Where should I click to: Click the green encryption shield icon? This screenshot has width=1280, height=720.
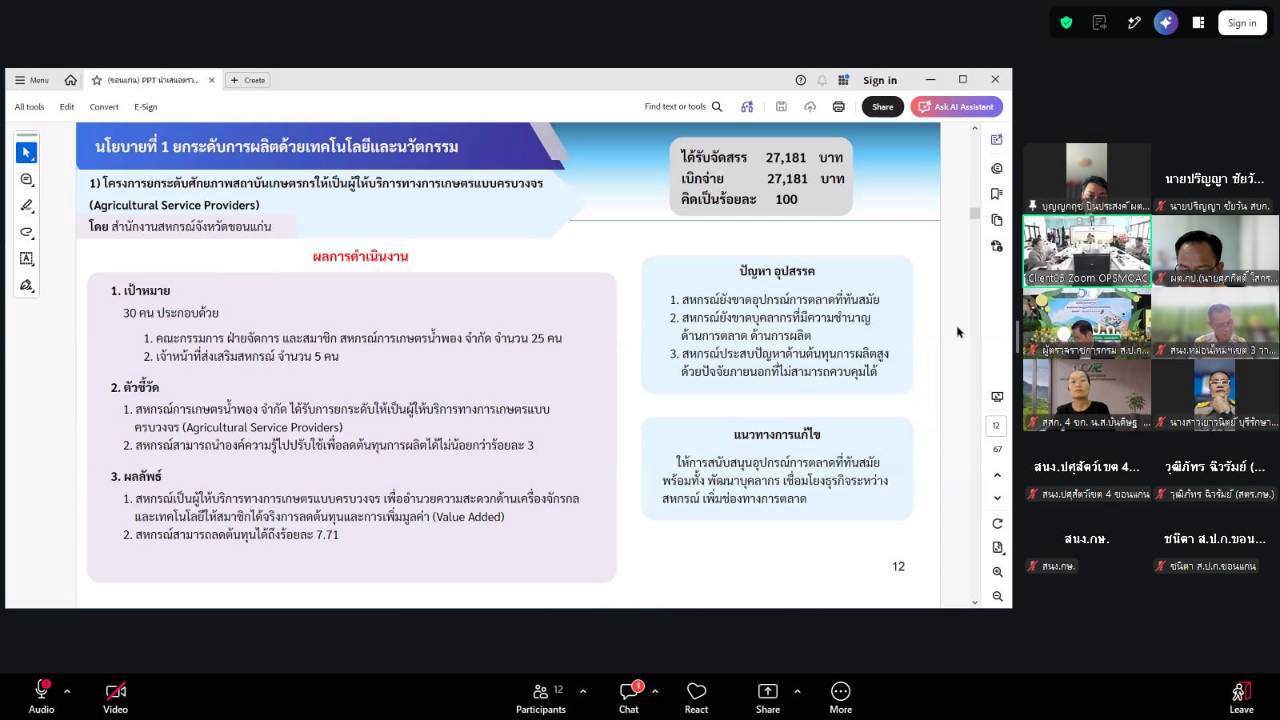click(x=1066, y=23)
